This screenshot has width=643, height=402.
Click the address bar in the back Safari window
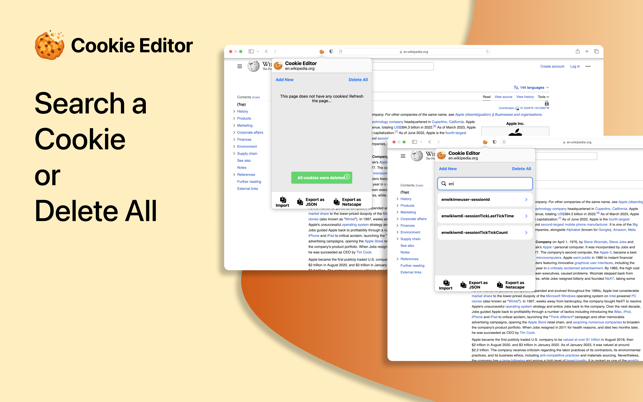pyautogui.click(x=414, y=52)
